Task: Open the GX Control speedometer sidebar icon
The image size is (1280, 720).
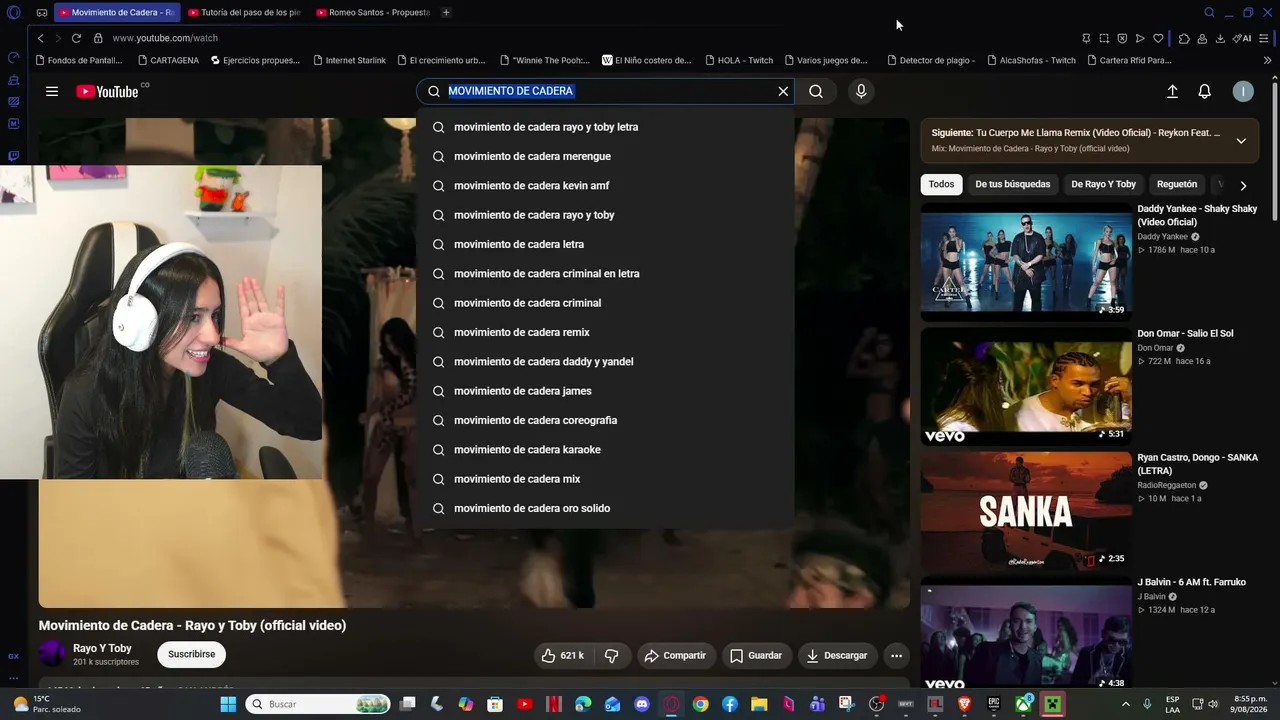Action: coord(14,58)
